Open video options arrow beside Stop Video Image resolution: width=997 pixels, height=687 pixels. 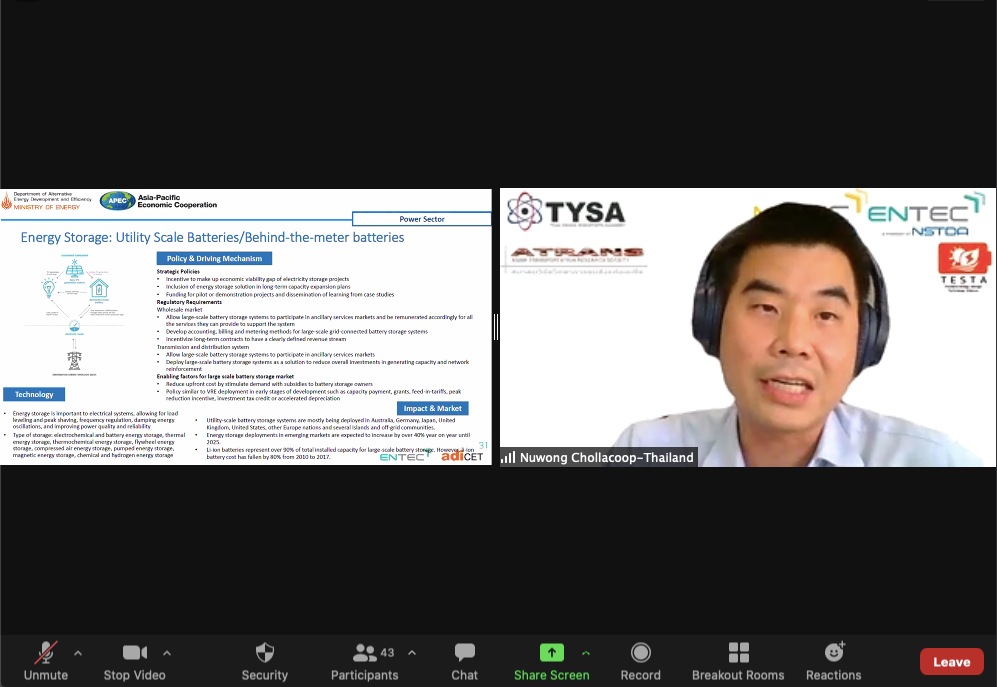[167, 653]
